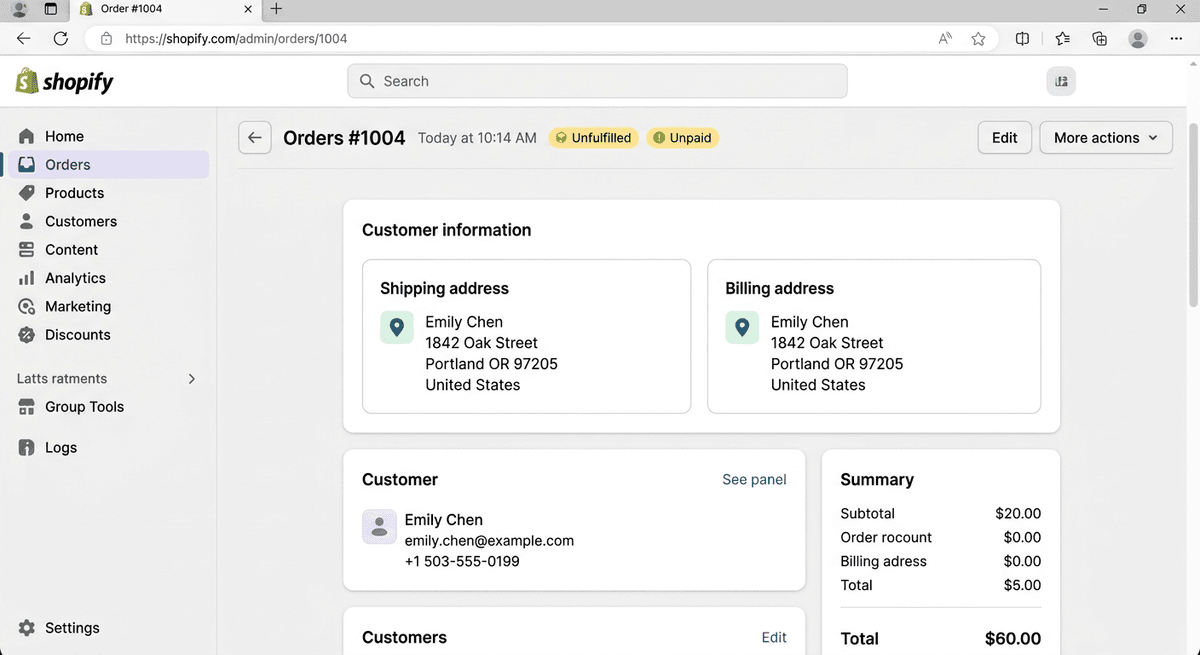Open Products from the sidebar
This screenshot has width=1200, height=655.
[27, 192]
